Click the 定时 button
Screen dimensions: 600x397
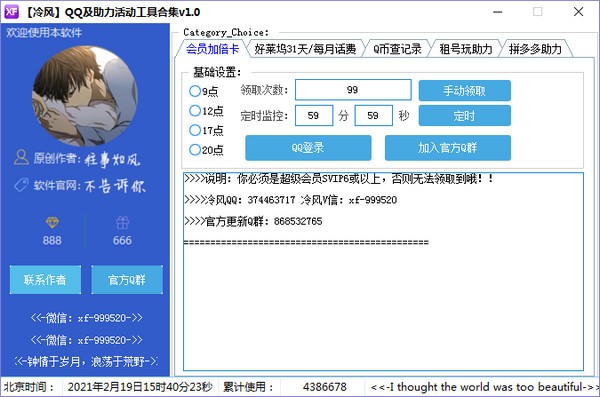[465, 116]
